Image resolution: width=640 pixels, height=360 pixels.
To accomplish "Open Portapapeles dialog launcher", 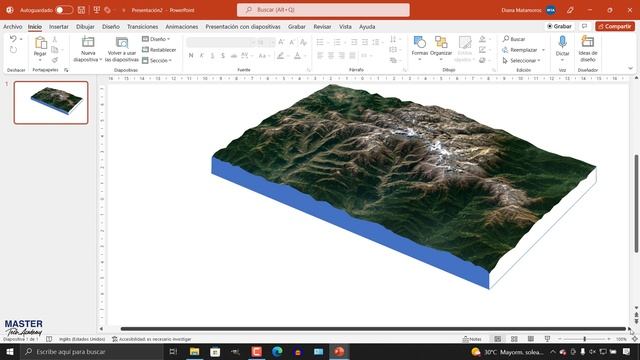I will tap(66, 70).
